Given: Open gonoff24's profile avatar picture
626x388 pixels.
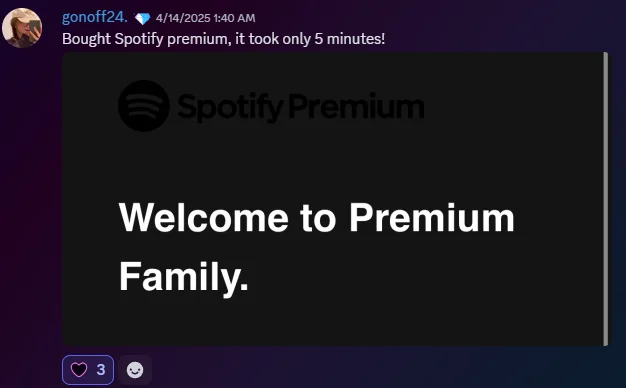Looking at the screenshot, I should pos(22,28).
